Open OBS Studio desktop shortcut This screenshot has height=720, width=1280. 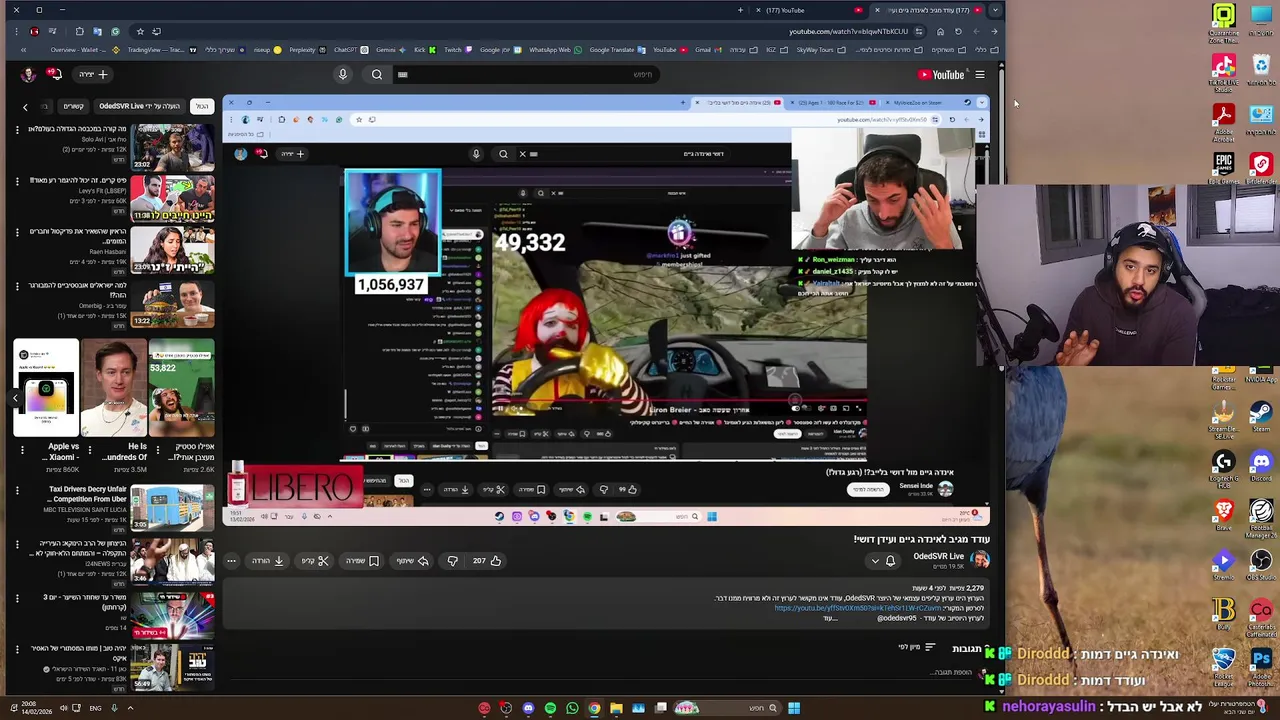(x=1261, y=565)
